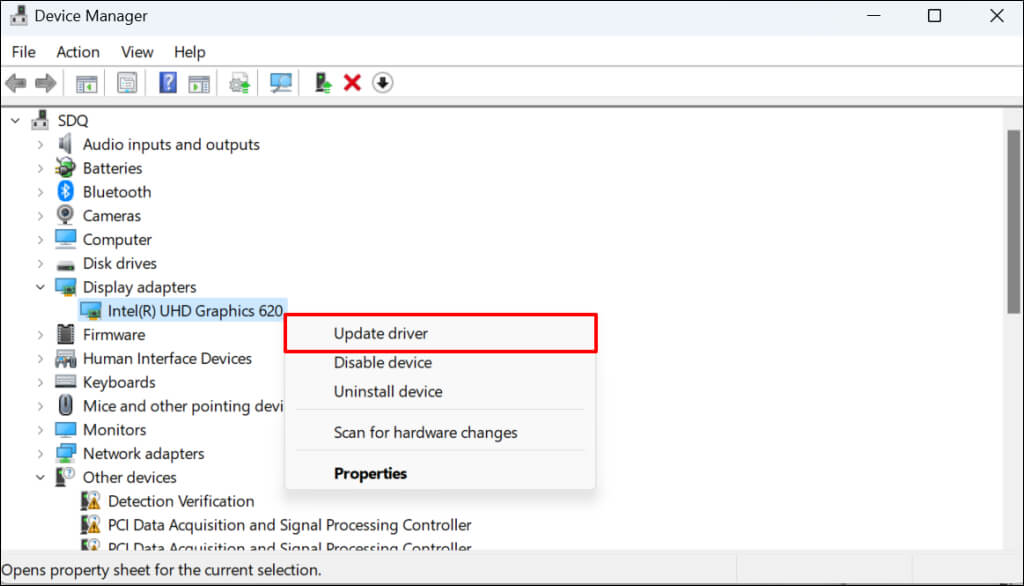Click the SDQ computer root icon

[40, 120]
